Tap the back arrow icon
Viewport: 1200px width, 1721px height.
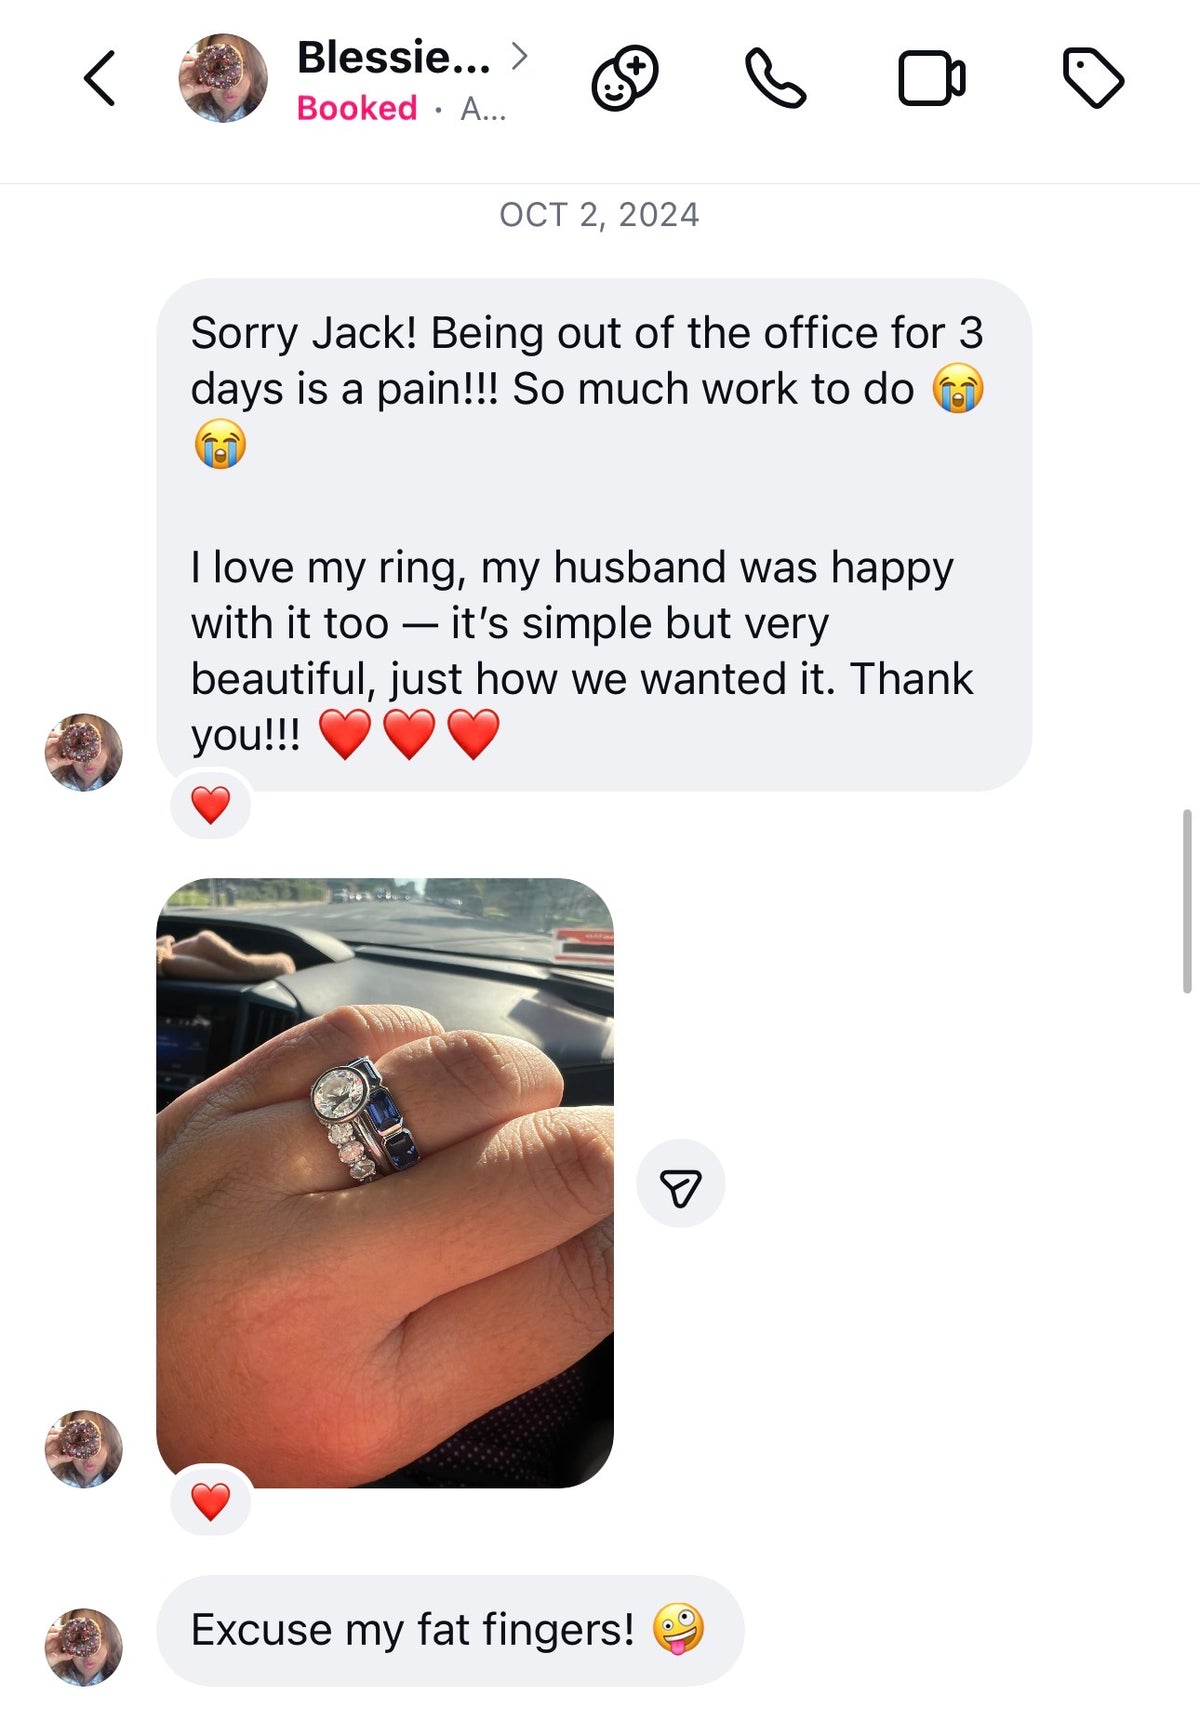click(x=99, y=78)
